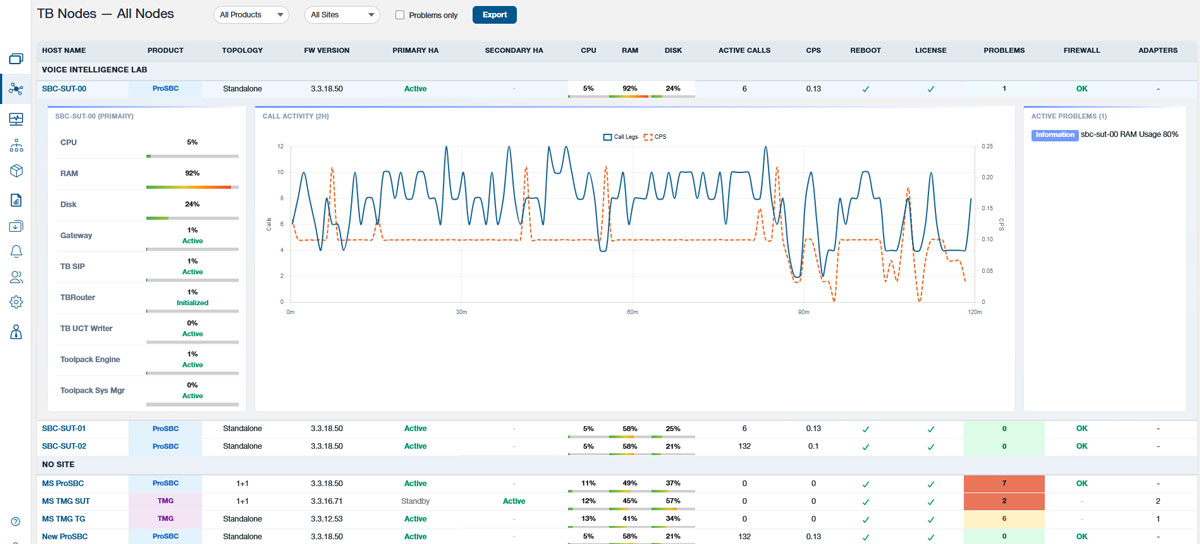
Task: Toggle CPS series in chart legend
Action: click(x=655, y=136)
